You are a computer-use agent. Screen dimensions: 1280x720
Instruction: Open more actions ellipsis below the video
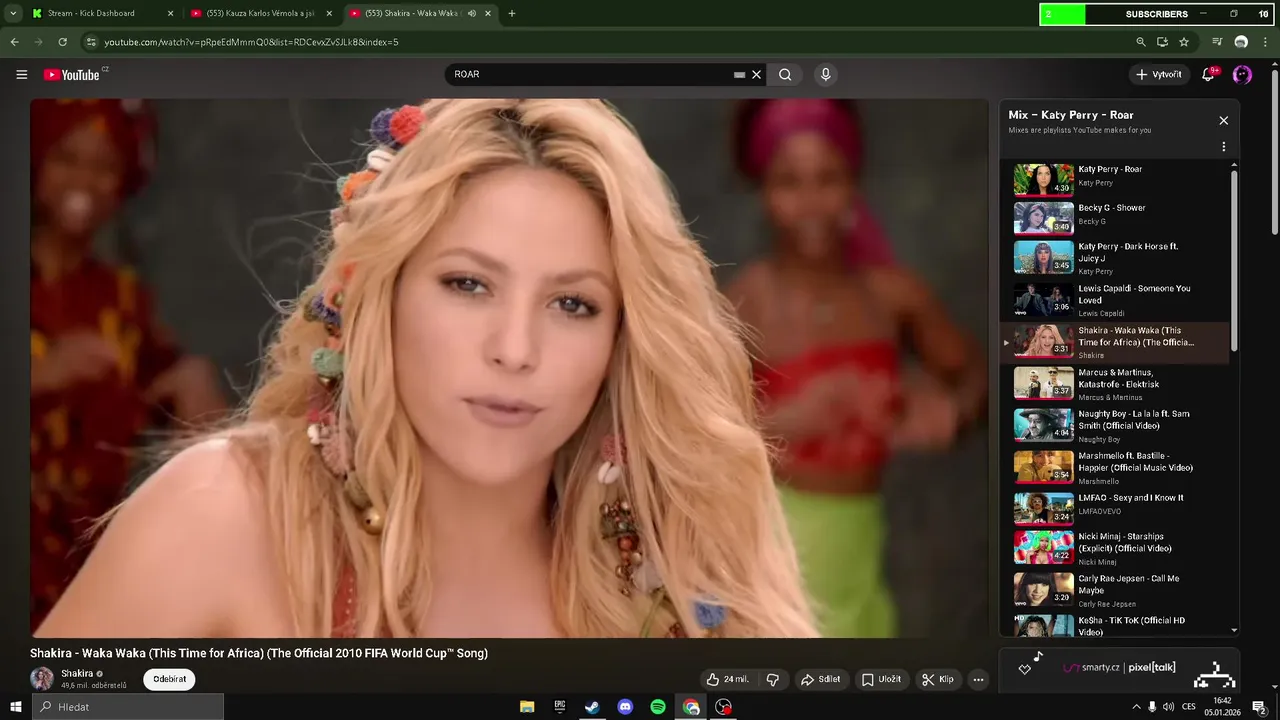[978, 679]
